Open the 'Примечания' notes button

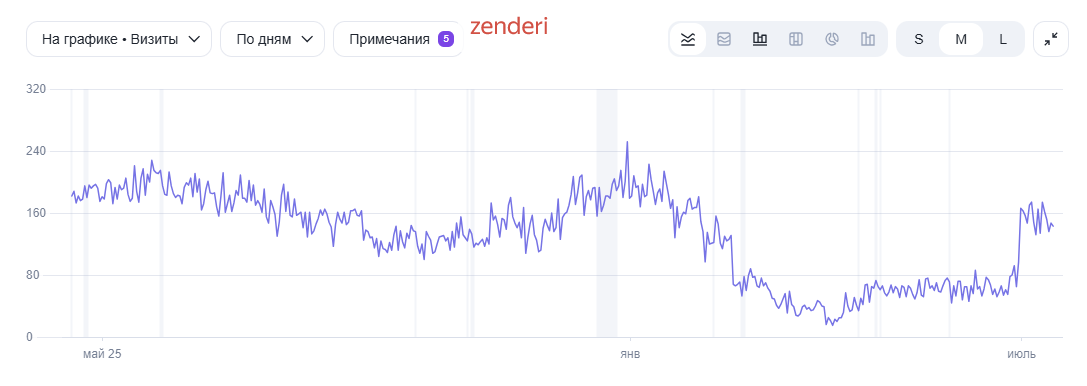pyautogui.click(x=398, y=39)
